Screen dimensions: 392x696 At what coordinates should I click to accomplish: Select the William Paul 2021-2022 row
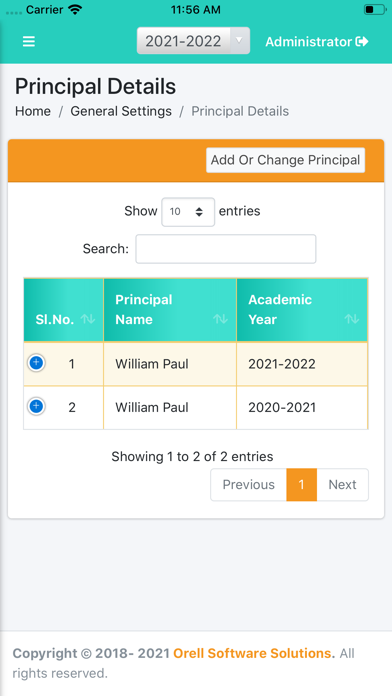(x=196, y=364)
